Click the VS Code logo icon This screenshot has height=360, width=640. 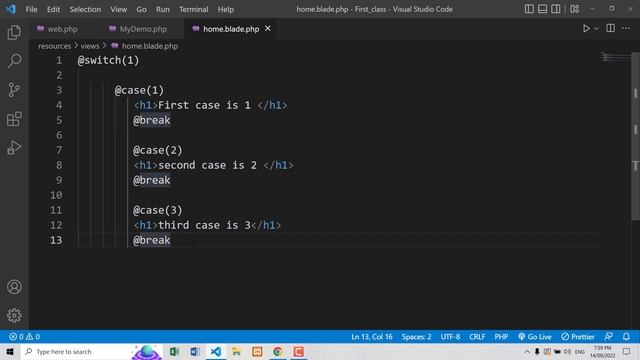(11, 9)
